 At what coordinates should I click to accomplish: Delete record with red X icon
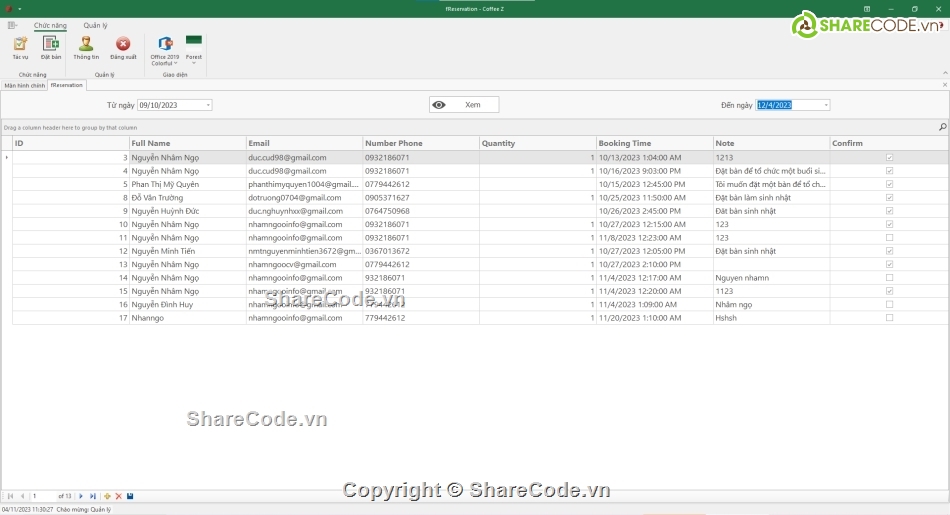pyautogui.click(x=118, y=496)
